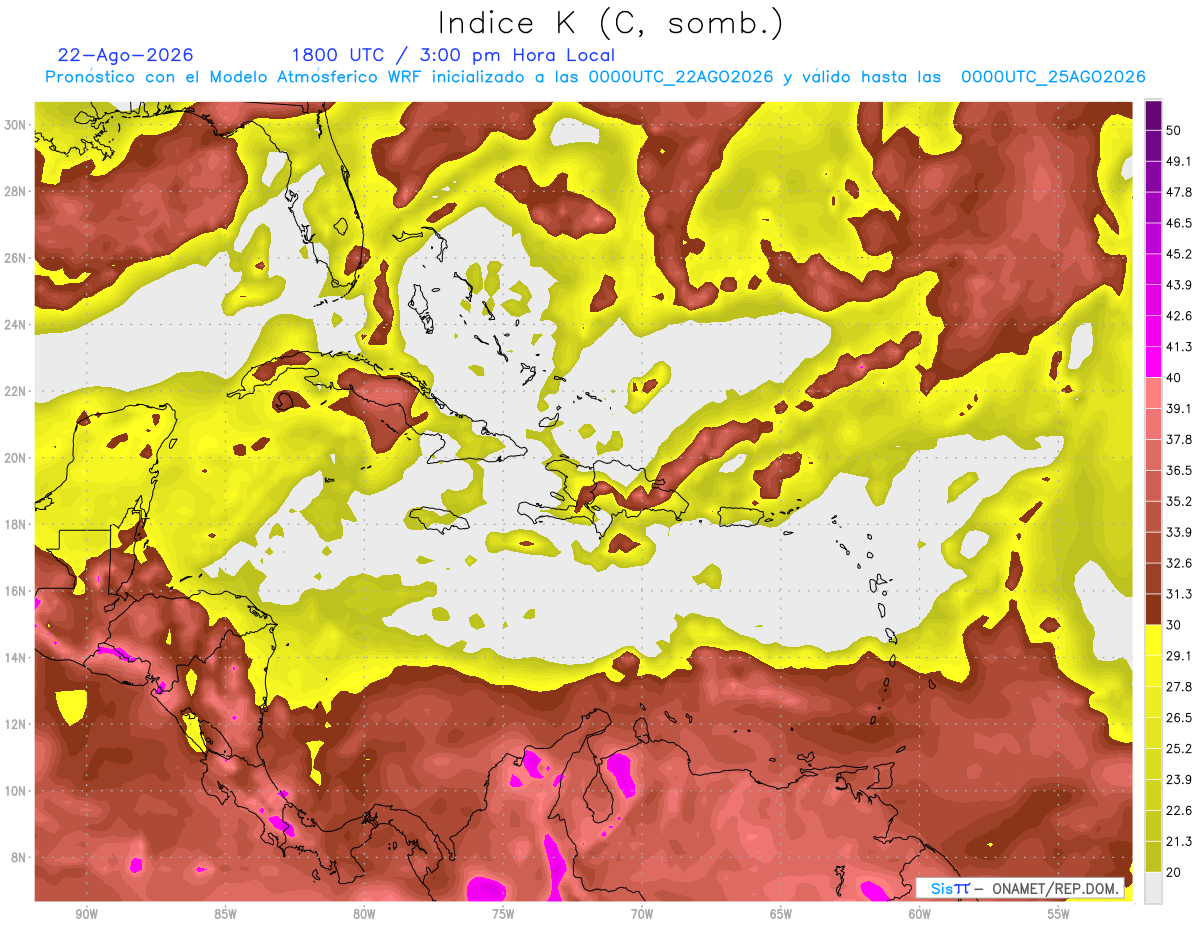This screenshot has height=927, width=1200.
Task: Click the color scale value 39.1
Action: pos(1179,408)
